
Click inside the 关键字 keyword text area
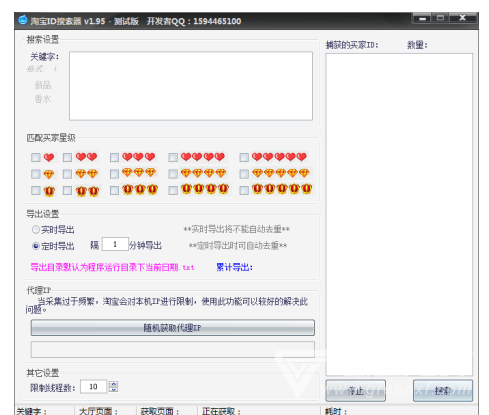(x=191, y=86)
